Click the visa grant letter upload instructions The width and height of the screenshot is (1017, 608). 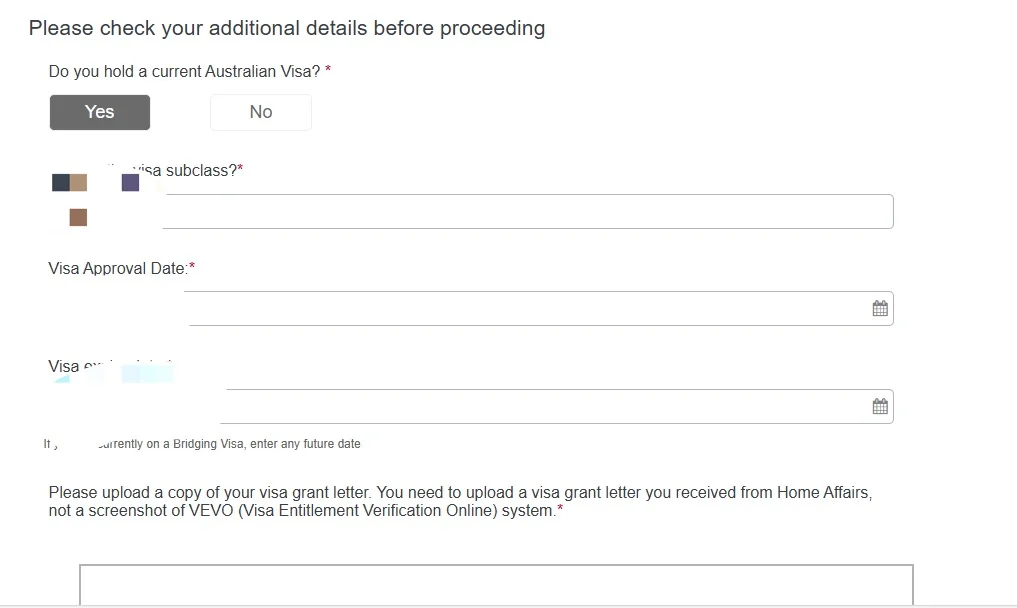(461, 502)
